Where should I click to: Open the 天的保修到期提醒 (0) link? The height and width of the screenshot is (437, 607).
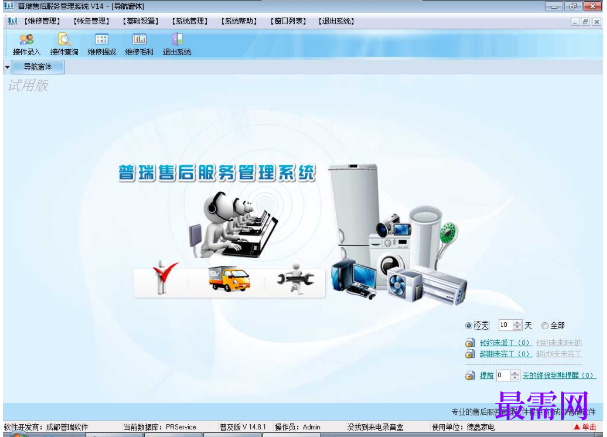click(559, 375)
